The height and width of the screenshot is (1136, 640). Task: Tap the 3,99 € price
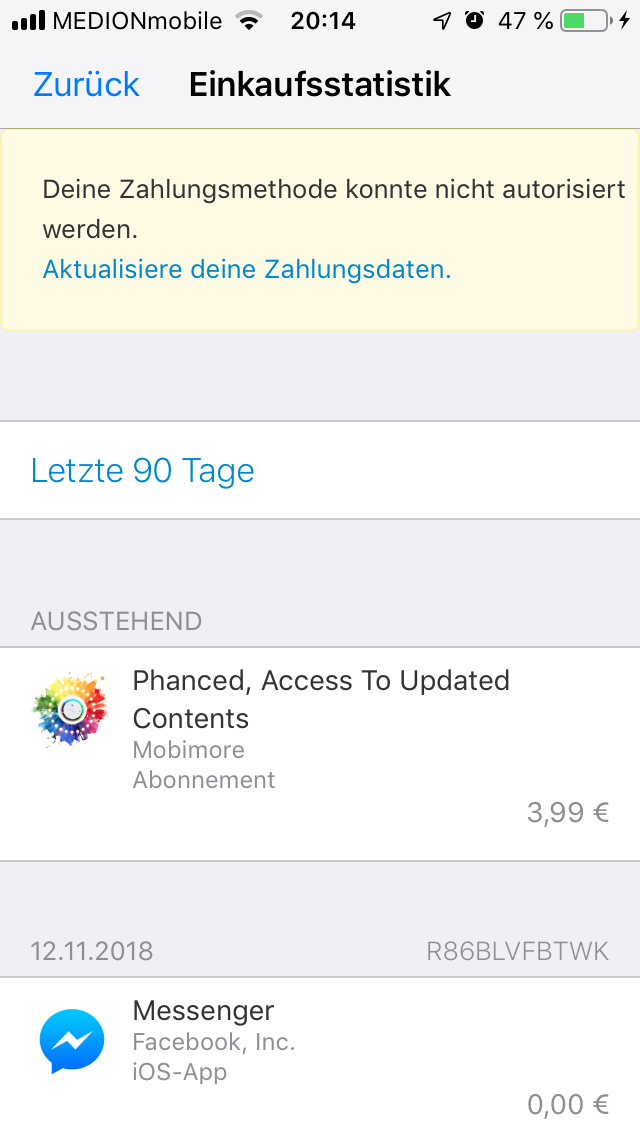pos(568,812)
